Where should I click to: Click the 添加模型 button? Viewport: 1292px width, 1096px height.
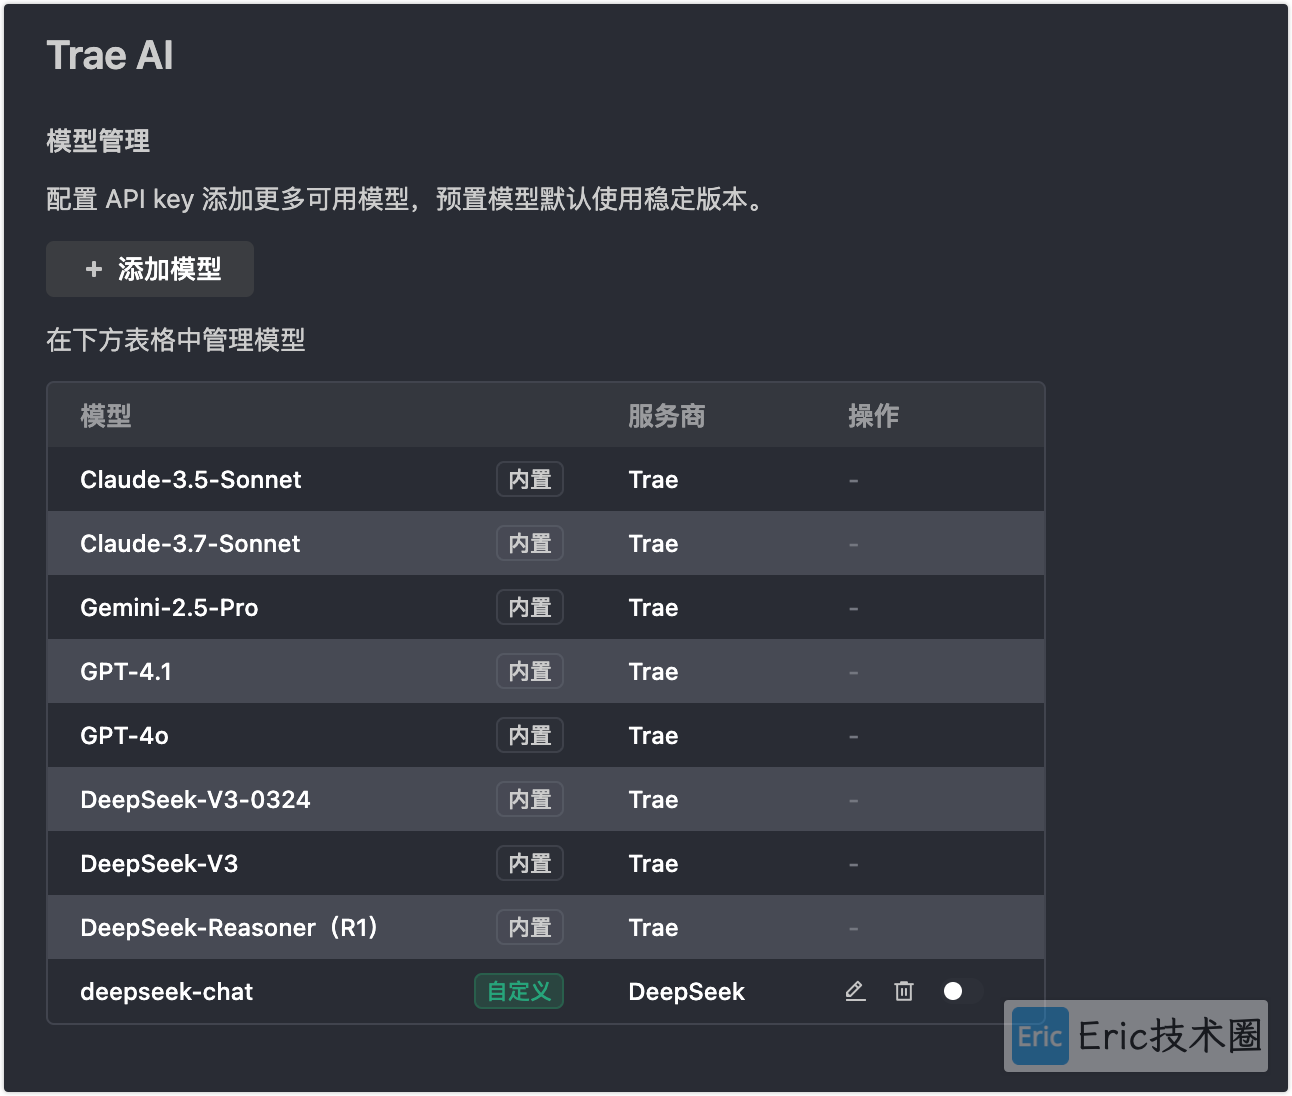tap(150, 269)
